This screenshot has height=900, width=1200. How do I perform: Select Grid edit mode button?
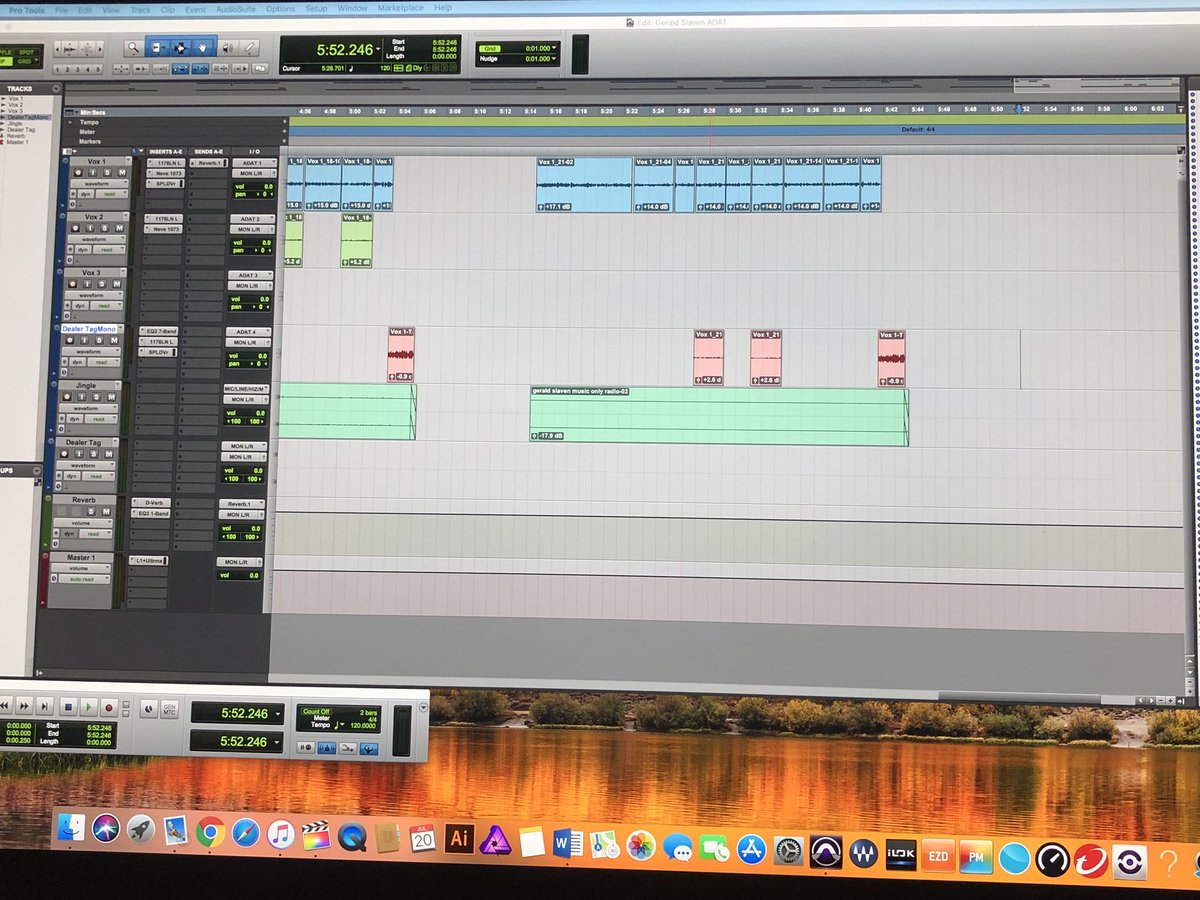[x=25, y=61]
